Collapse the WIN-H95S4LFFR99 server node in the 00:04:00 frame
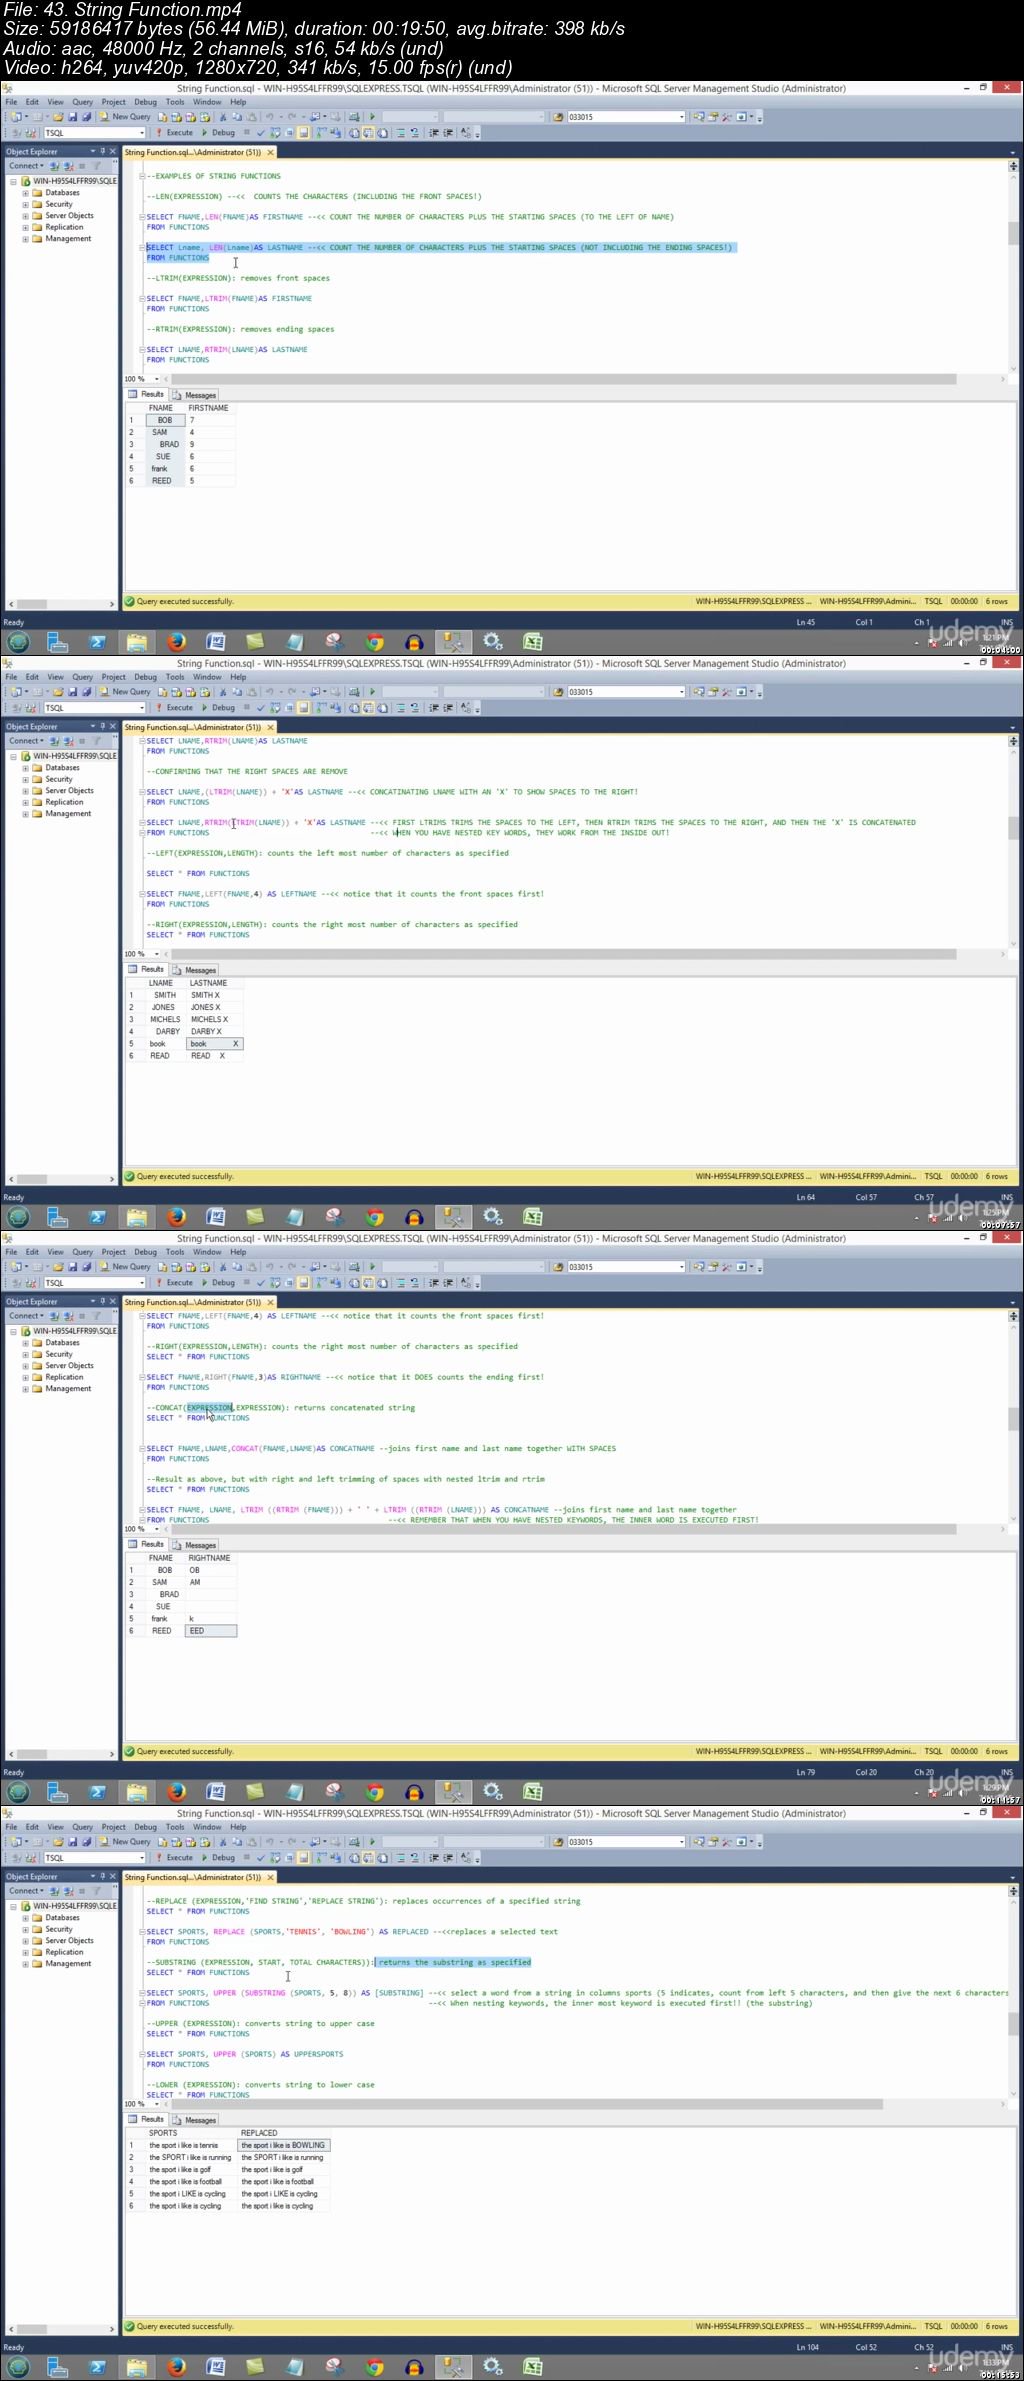This screenshot has height=2381, width=1024. point(13,182)
